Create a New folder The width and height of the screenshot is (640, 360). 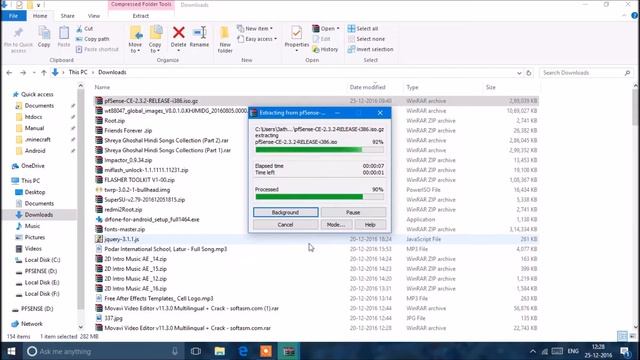[x=225, y=40]
